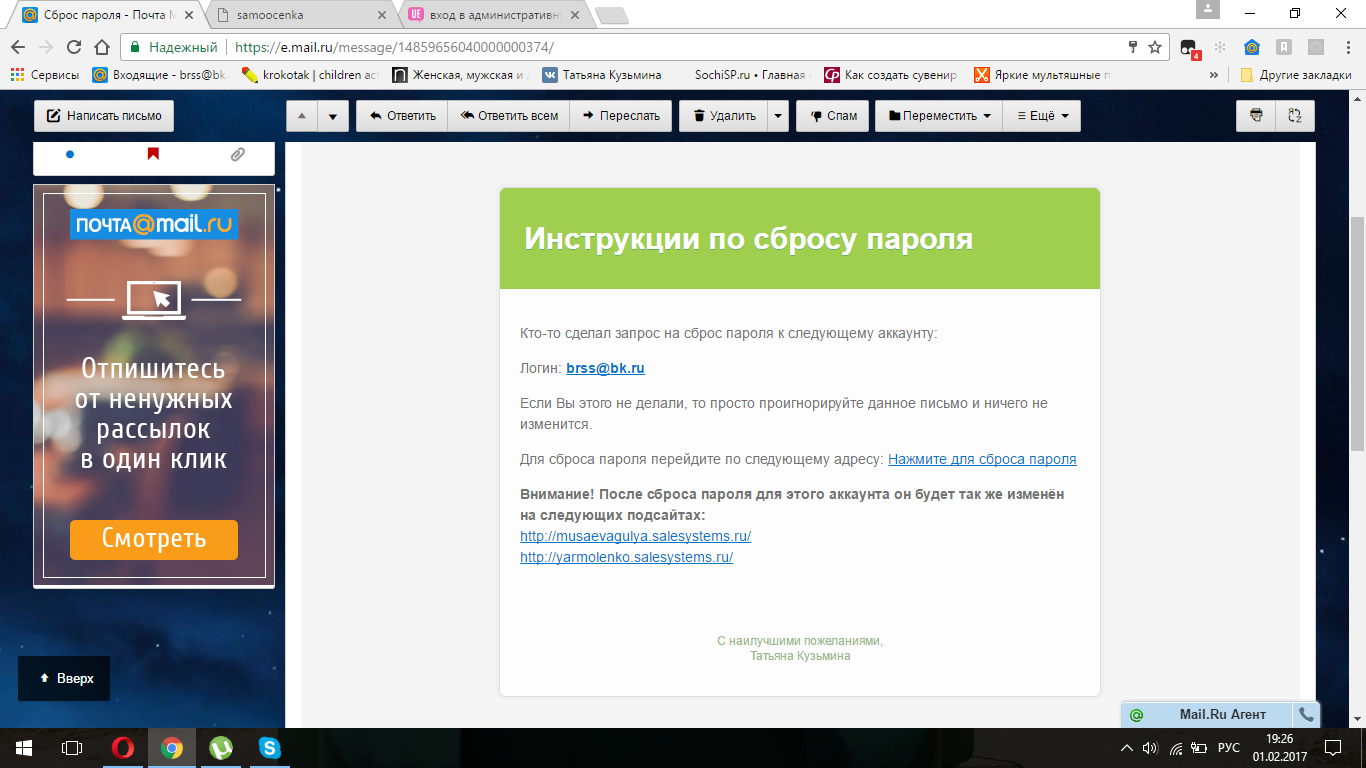Click the browser home icon
Screen dimensions: 1366x768
coord(101,47)
